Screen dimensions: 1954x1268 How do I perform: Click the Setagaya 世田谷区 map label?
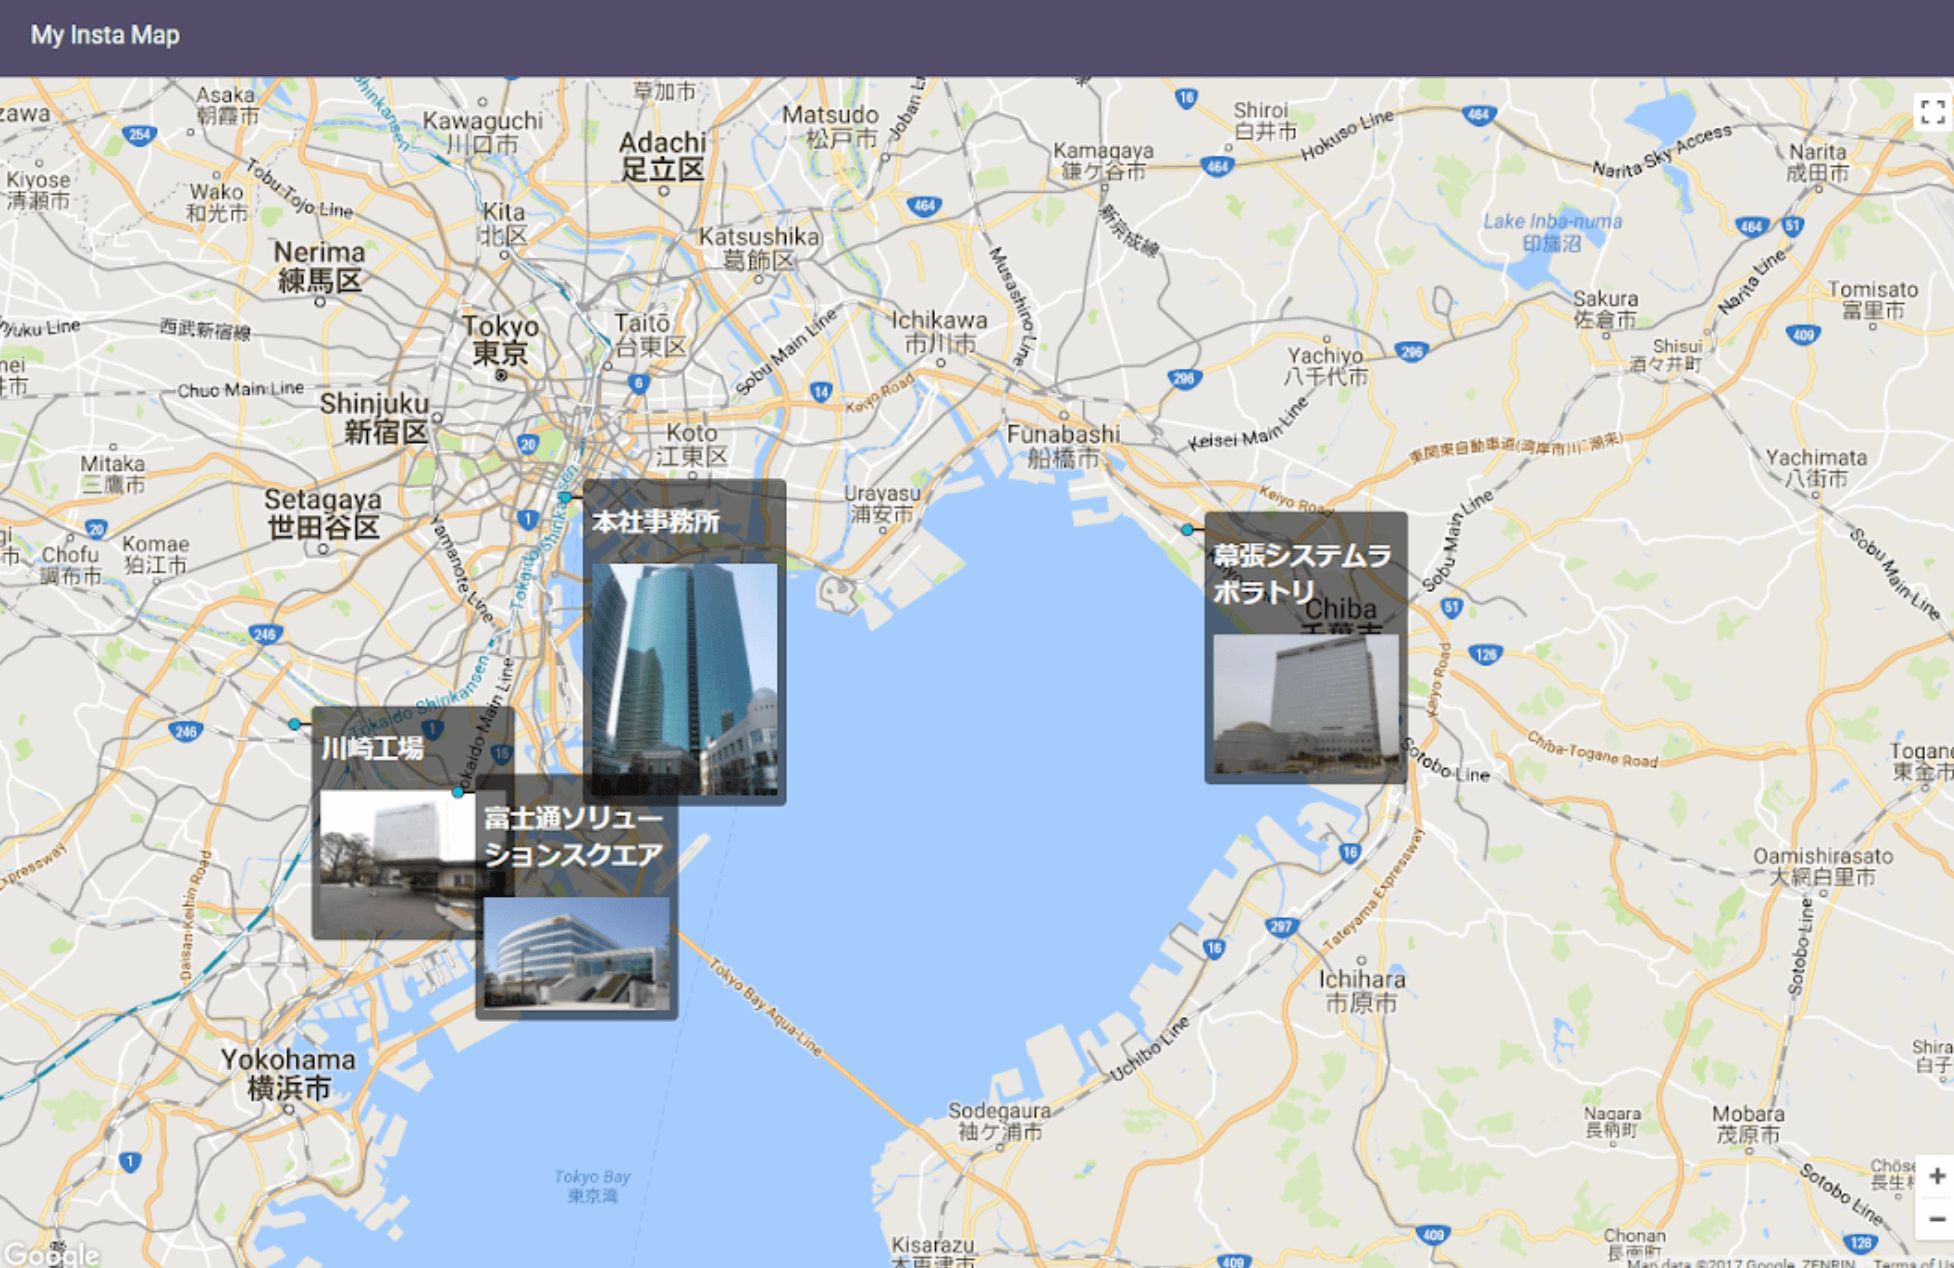323,513
